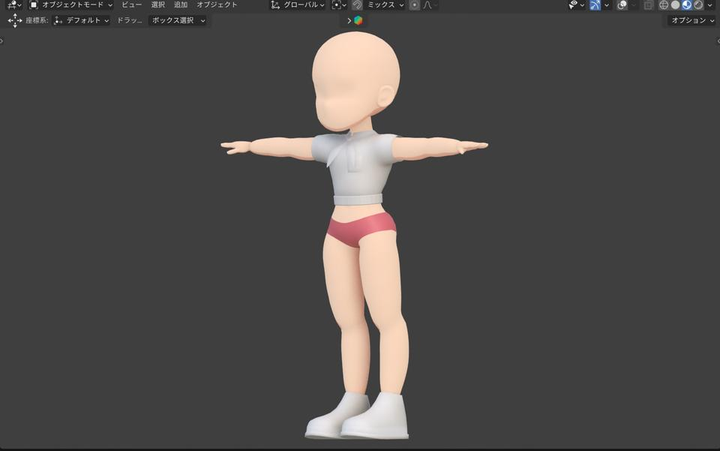Toggle the viewport gizmo display
720x451 pixels.
click(595, 5)
